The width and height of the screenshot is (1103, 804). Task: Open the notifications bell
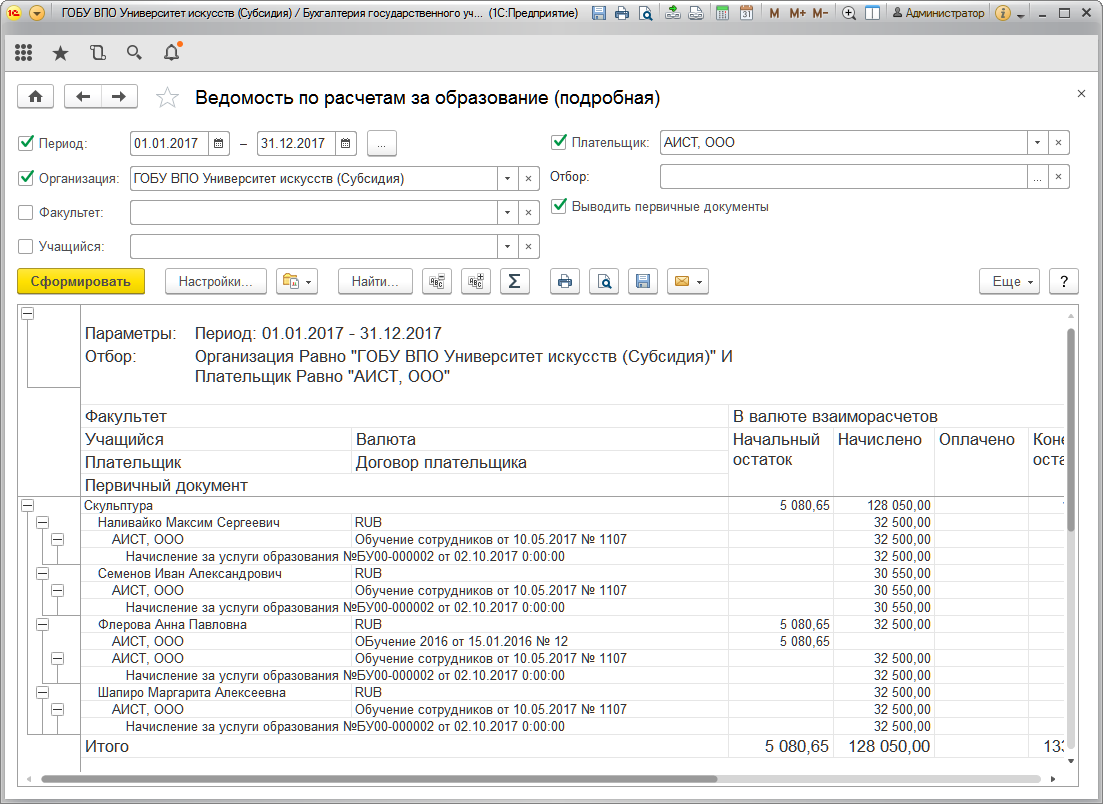[x=171, y=53]
